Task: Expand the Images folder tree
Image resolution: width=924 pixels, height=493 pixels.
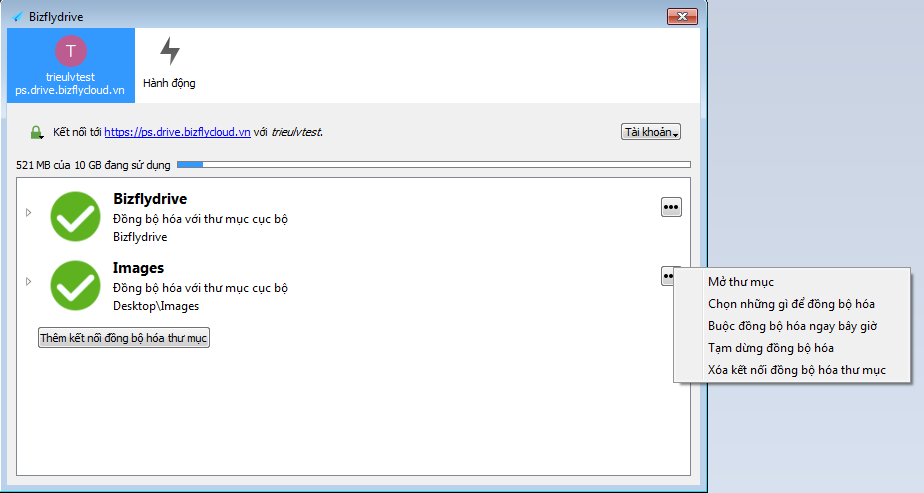Action: click(28, 282)
